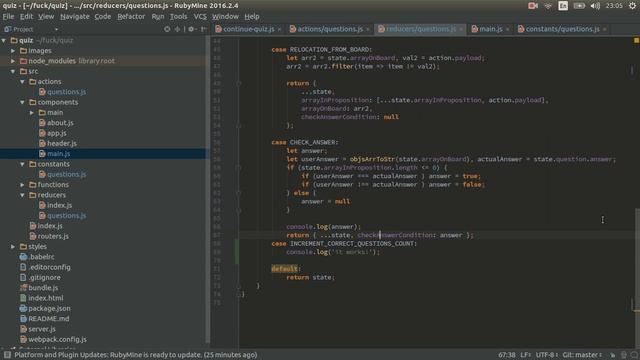This screenshot has height=360, width=640.
Task: Expand the functions folder
Action: click(x=22, y=185)
